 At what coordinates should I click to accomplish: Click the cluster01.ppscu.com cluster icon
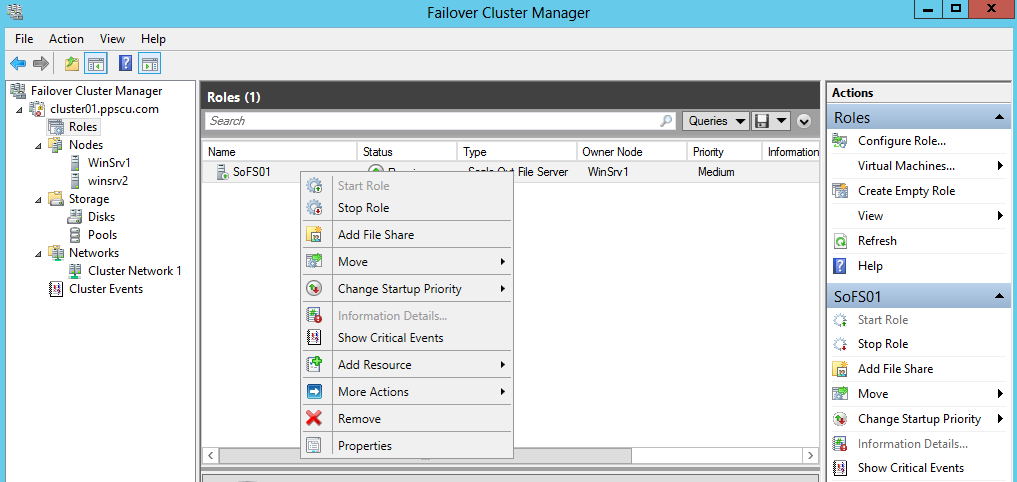click(38, 109)
